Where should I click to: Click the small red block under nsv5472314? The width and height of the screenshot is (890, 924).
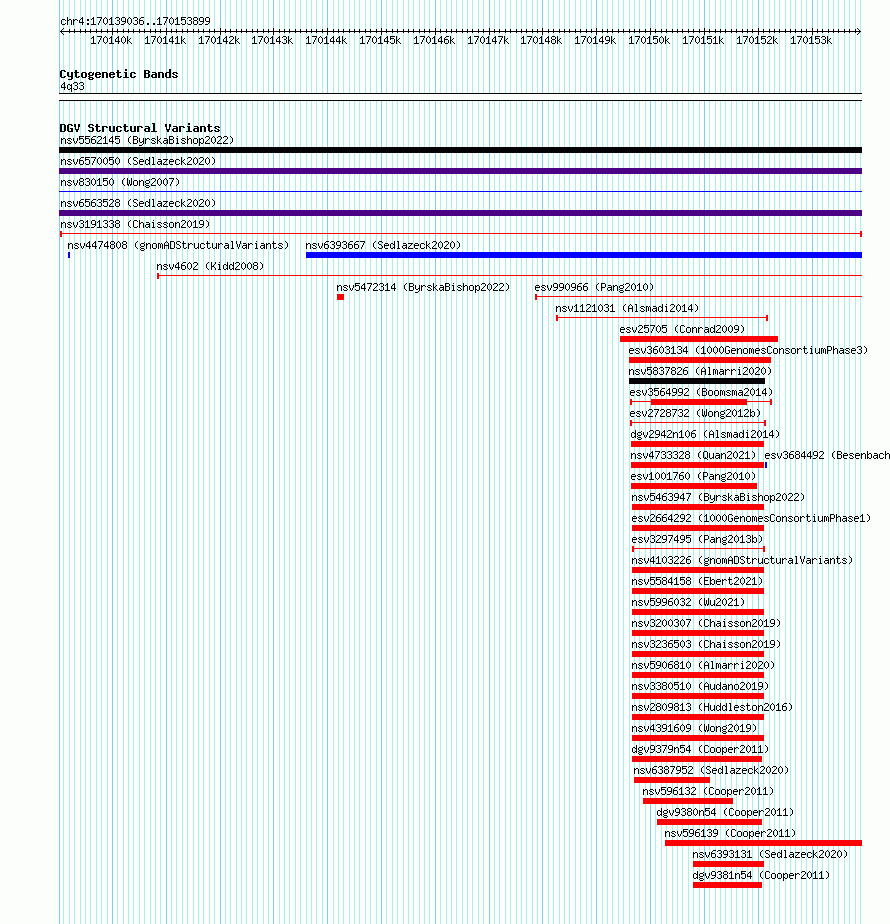[341, 297]
